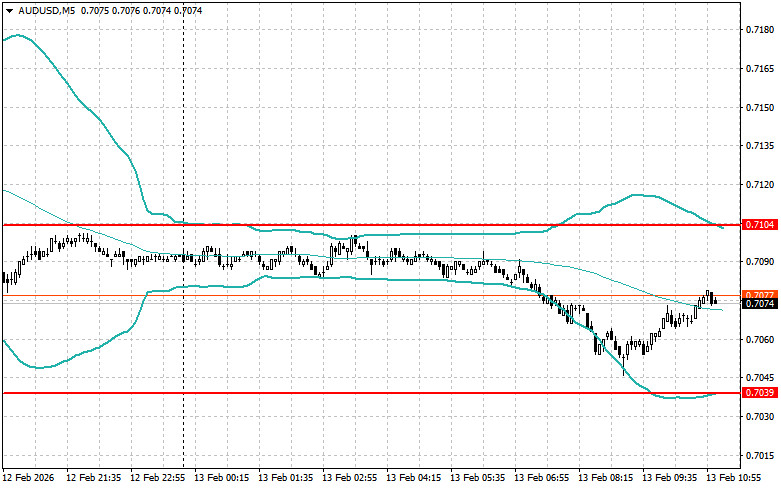Click the 0.7060 price scale value
This screenshot has width=781, height=489.
[x=760, y=340]
